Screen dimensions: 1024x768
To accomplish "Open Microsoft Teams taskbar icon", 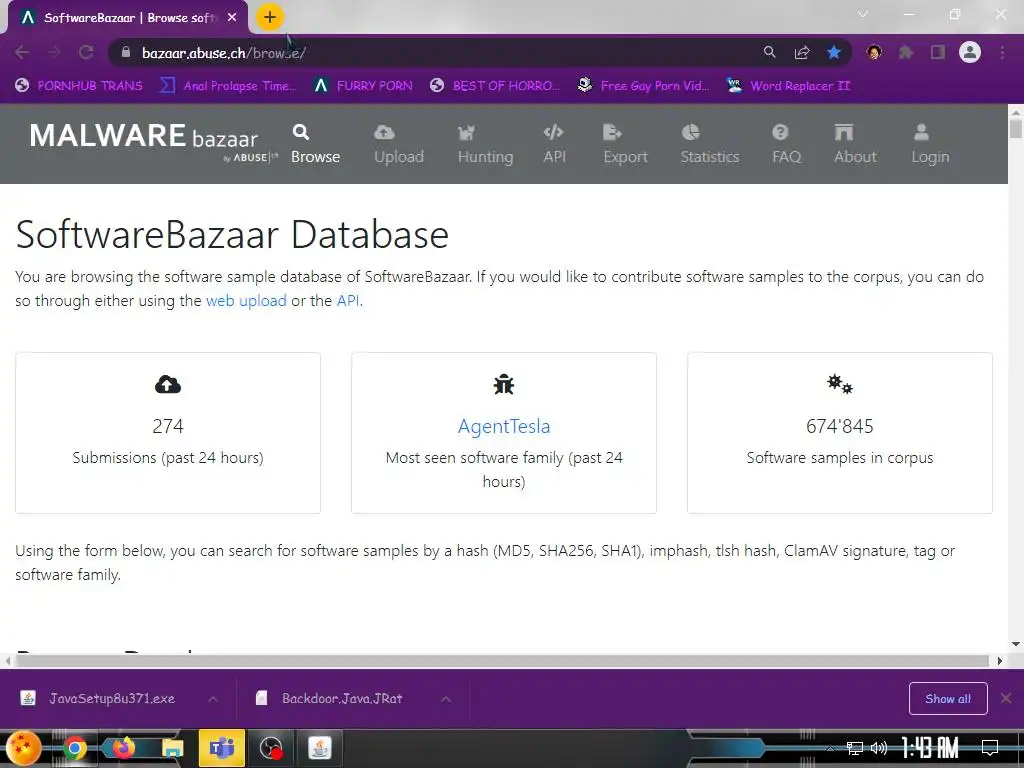I will click(221, 748).
